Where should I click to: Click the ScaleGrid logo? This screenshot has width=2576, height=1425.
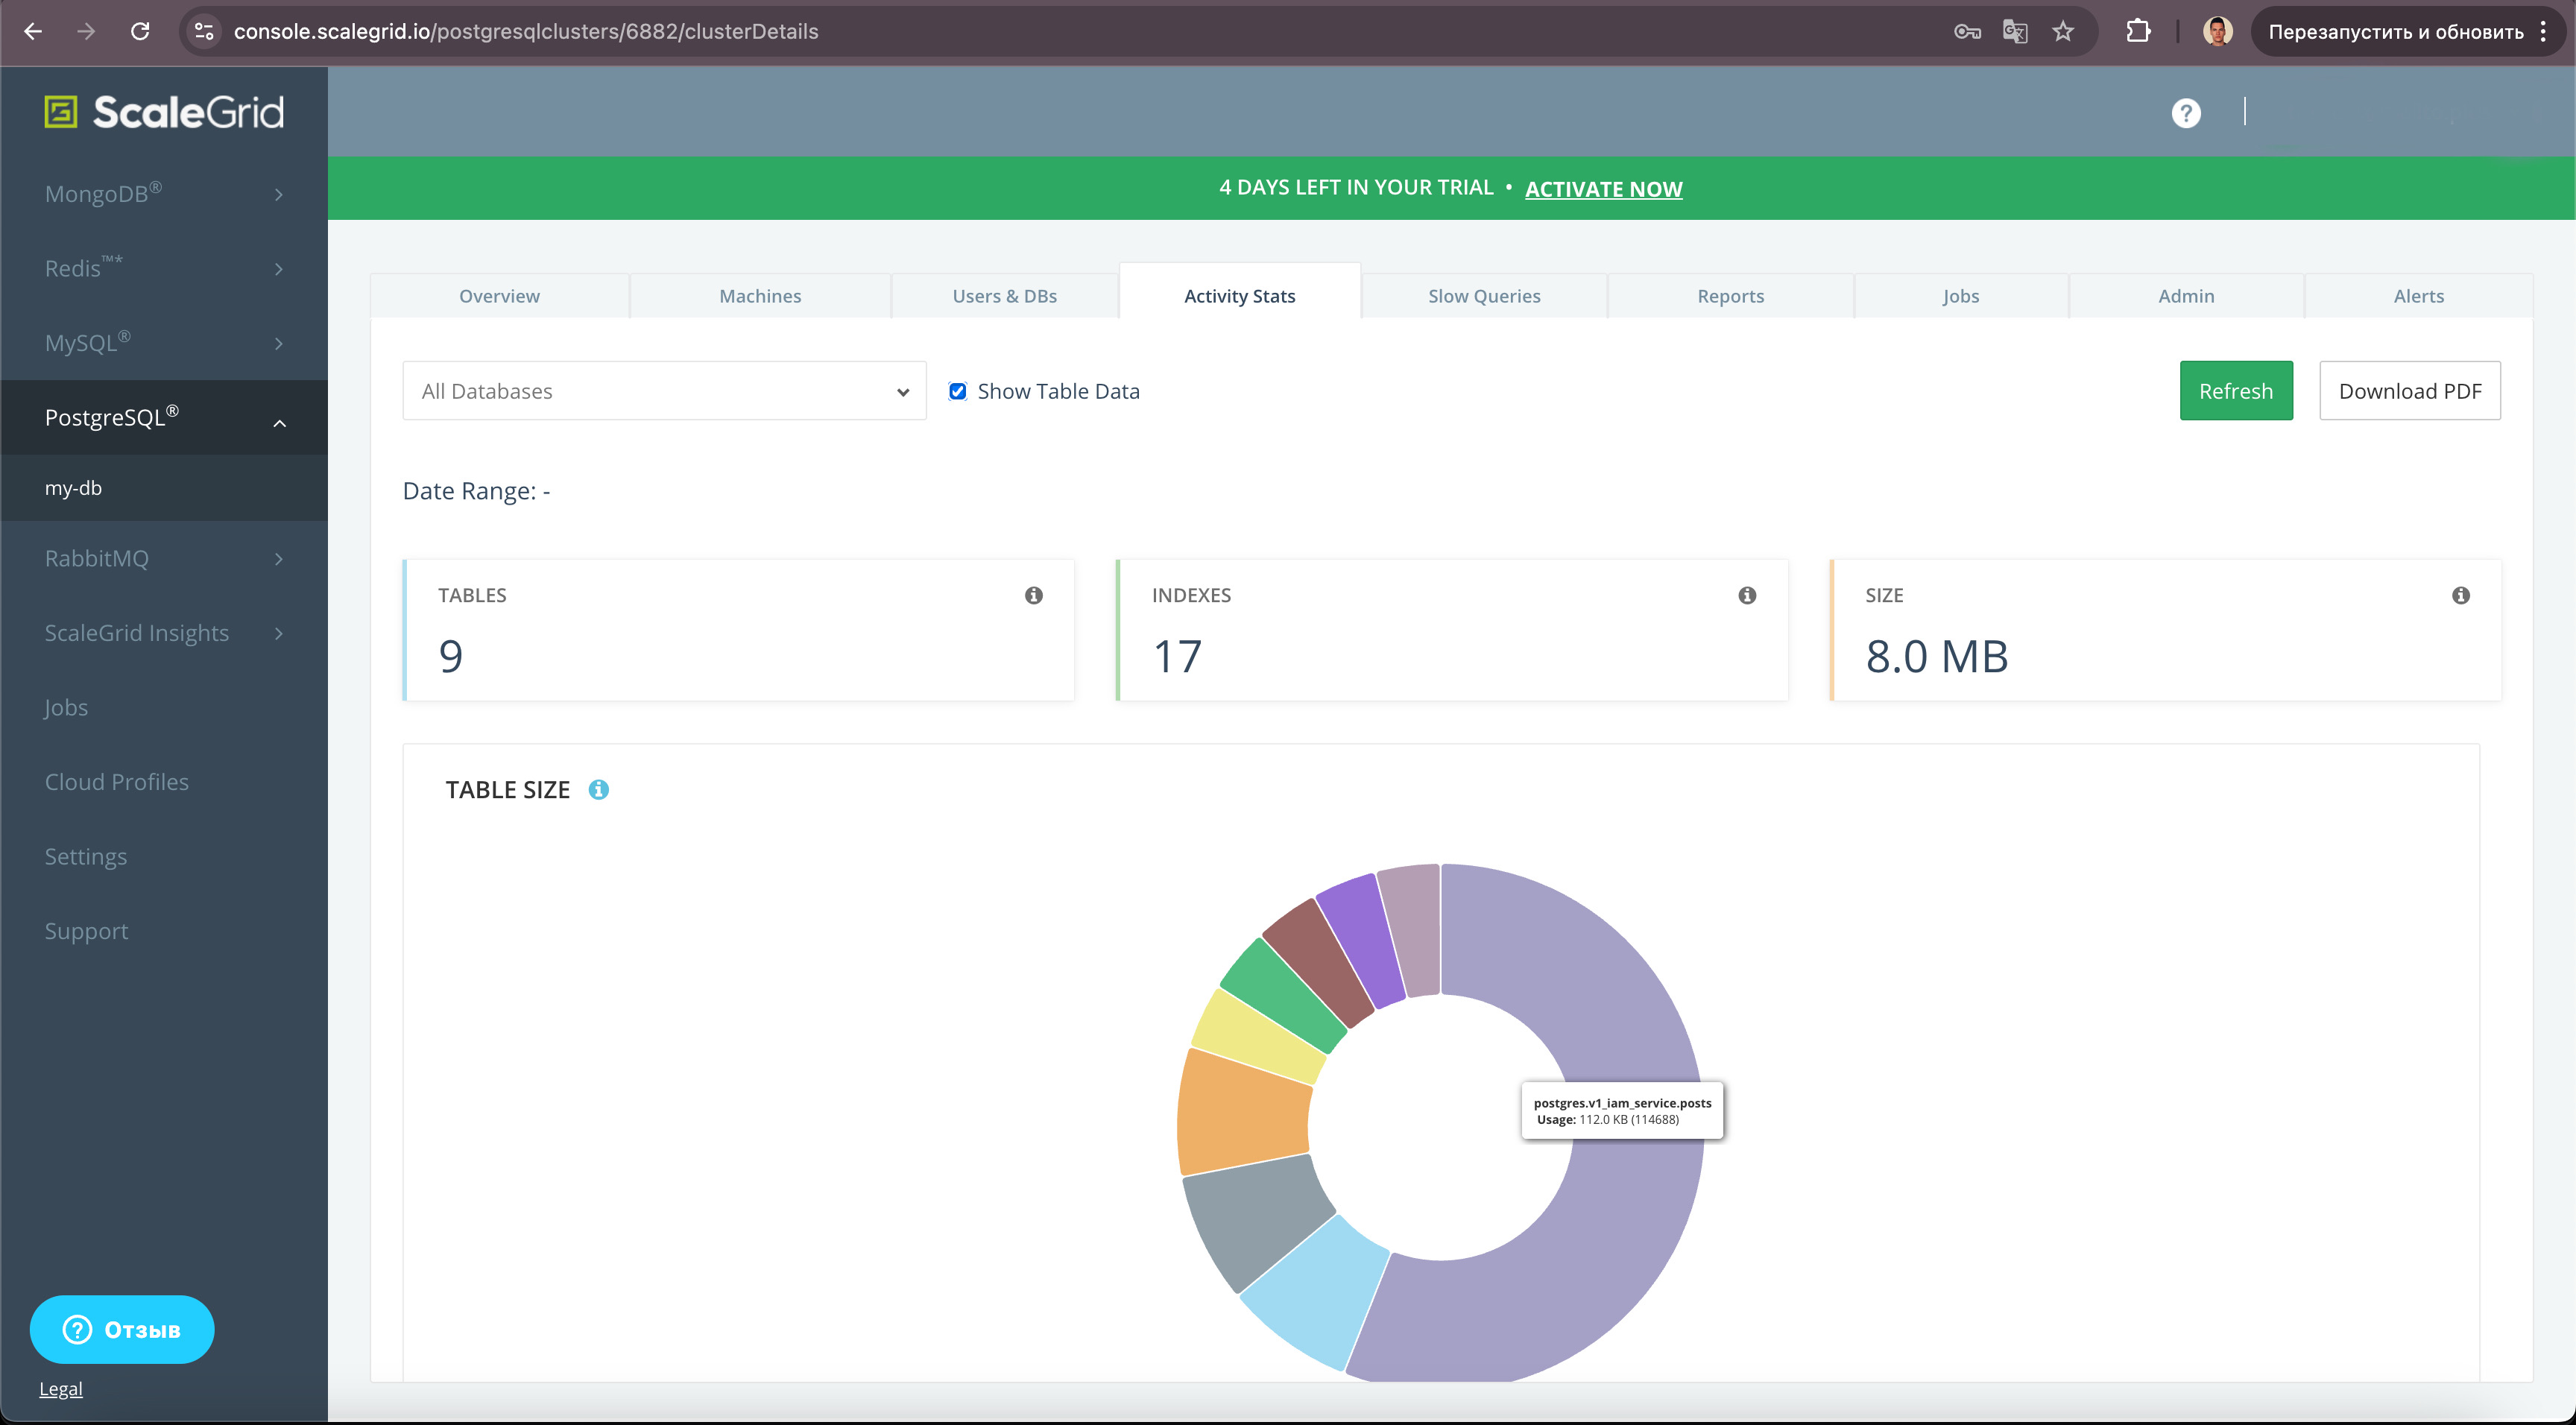165,111
